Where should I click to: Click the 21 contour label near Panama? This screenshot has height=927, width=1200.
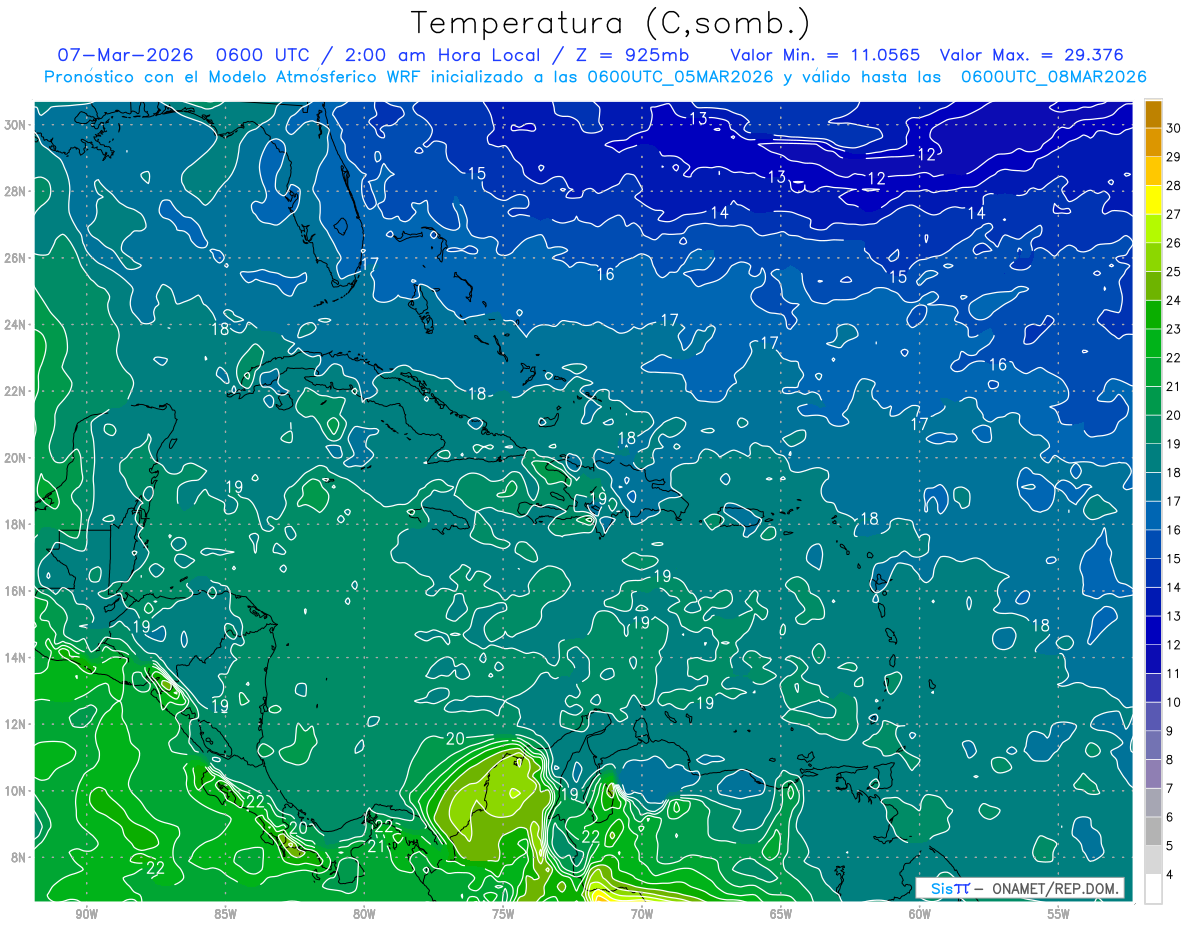point(377,846)
